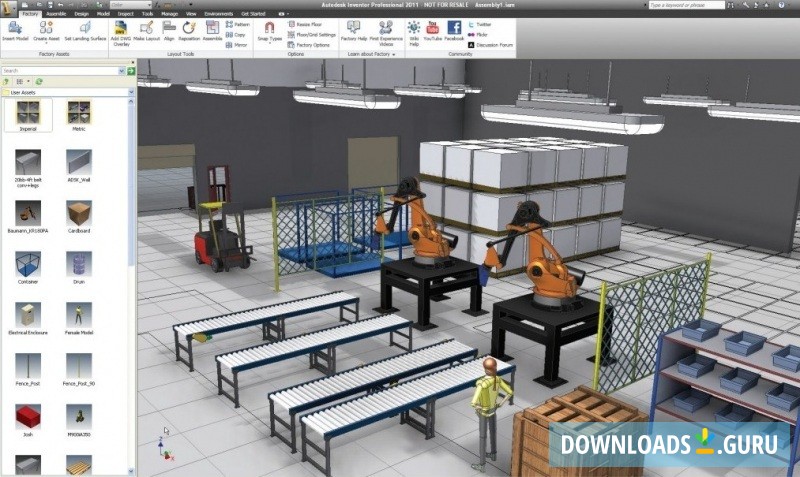
Task: Open the Twitter link
Action: click(x=480, y=24)
